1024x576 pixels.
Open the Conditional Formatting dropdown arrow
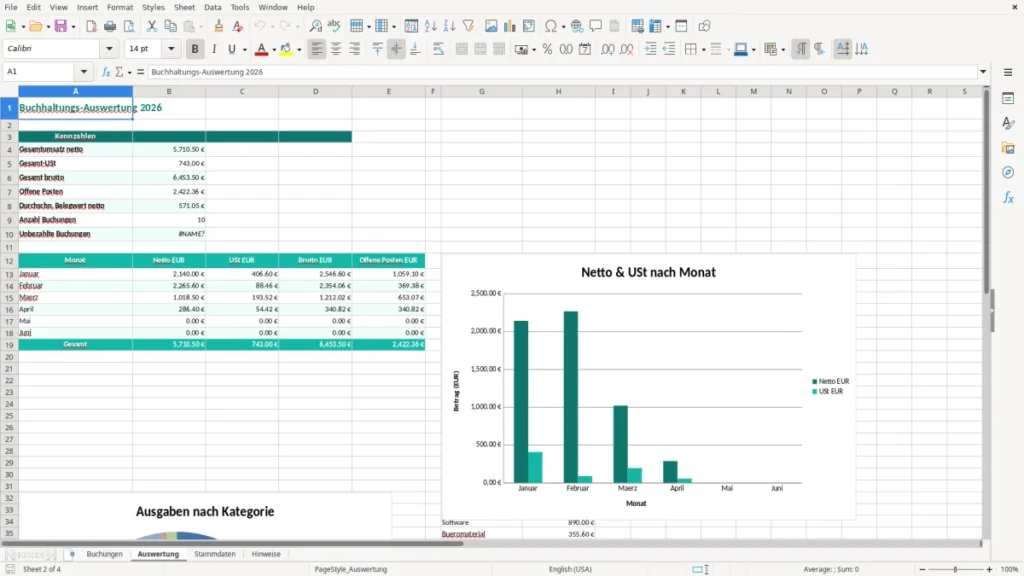(x=783, y=50)
